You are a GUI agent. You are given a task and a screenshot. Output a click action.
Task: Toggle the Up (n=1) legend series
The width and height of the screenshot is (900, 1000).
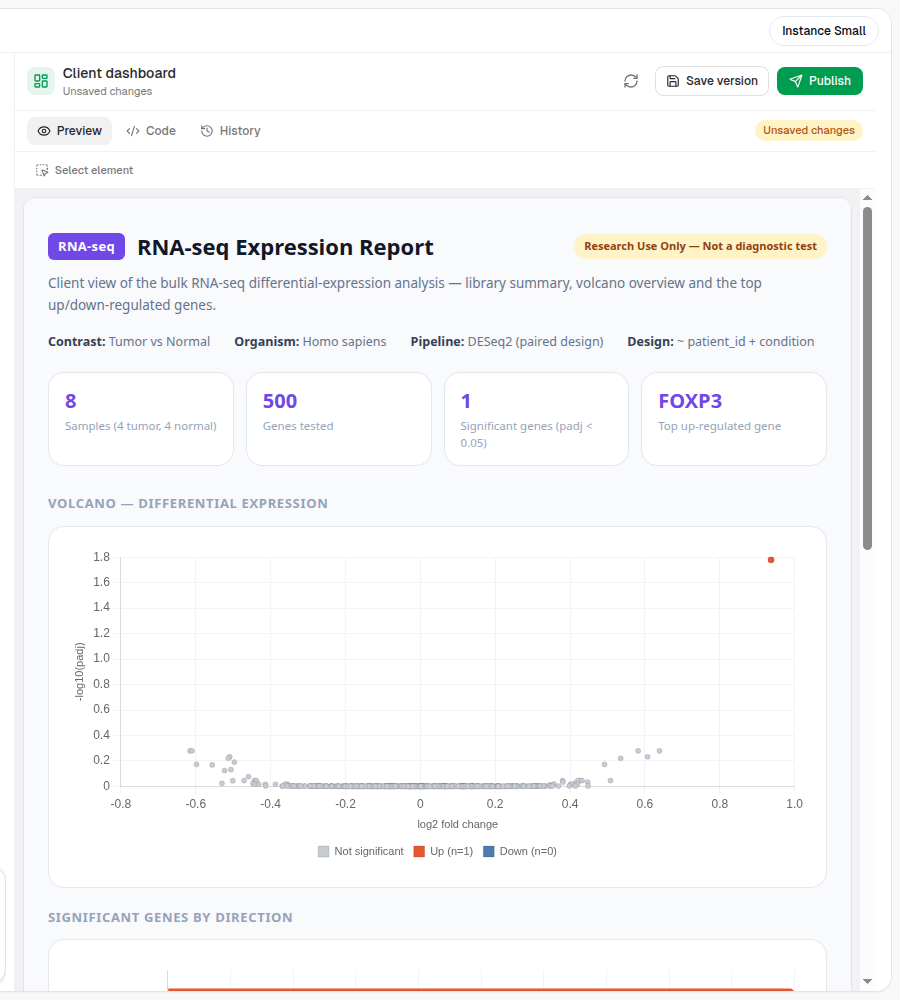point(443,851)
